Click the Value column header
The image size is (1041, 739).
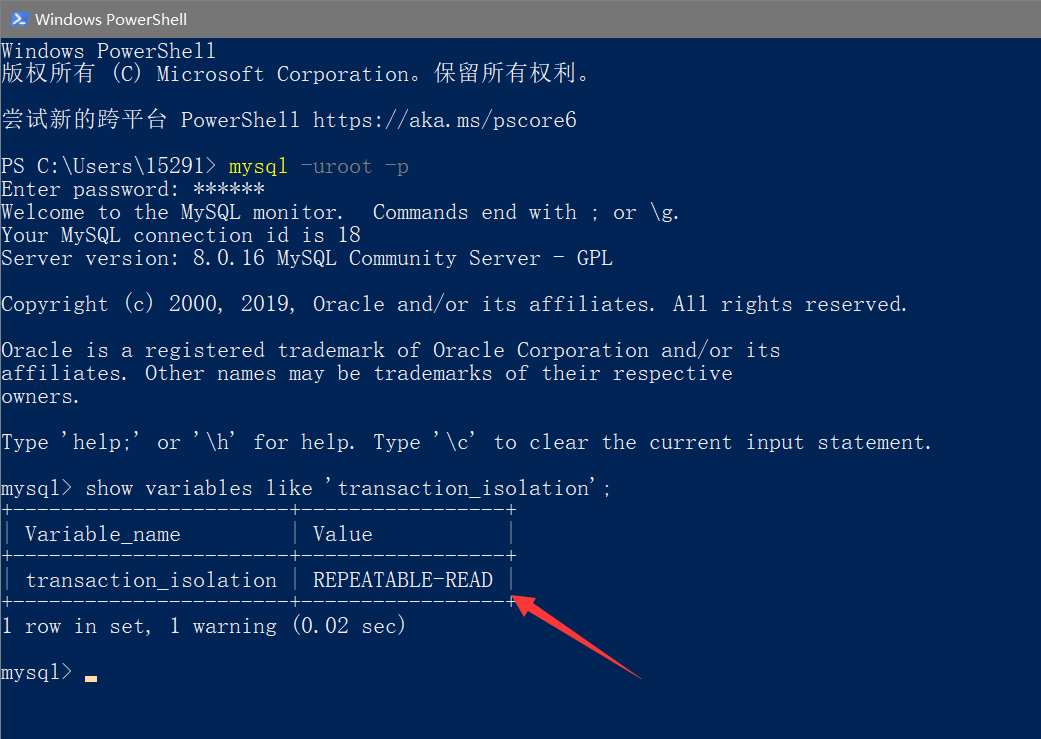342,534
